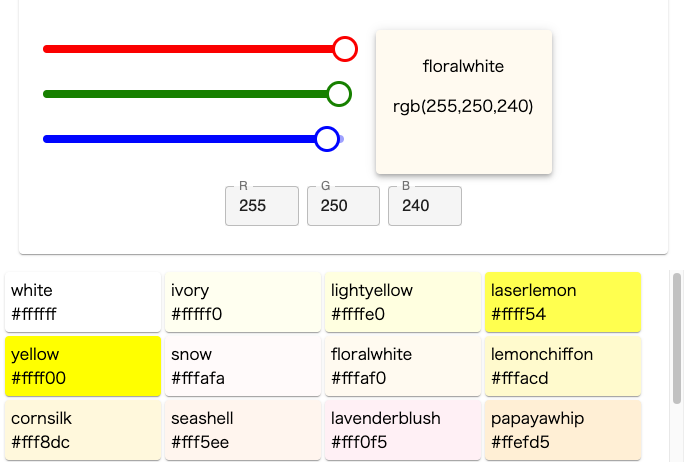This screenshot has height=462, width=687.
Task: Click the floralwhite preview card
Action: coord(464,102)
